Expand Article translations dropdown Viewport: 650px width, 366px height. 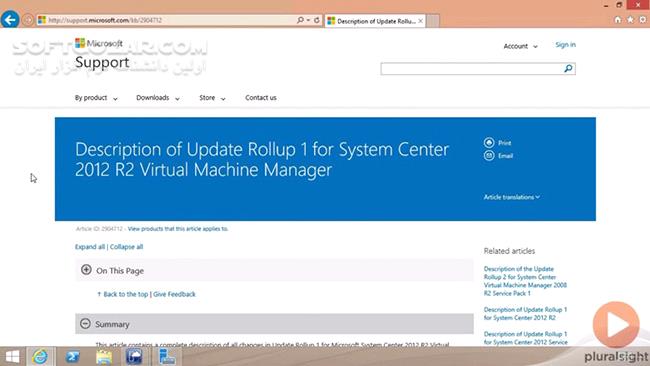[x=512, y=197]
